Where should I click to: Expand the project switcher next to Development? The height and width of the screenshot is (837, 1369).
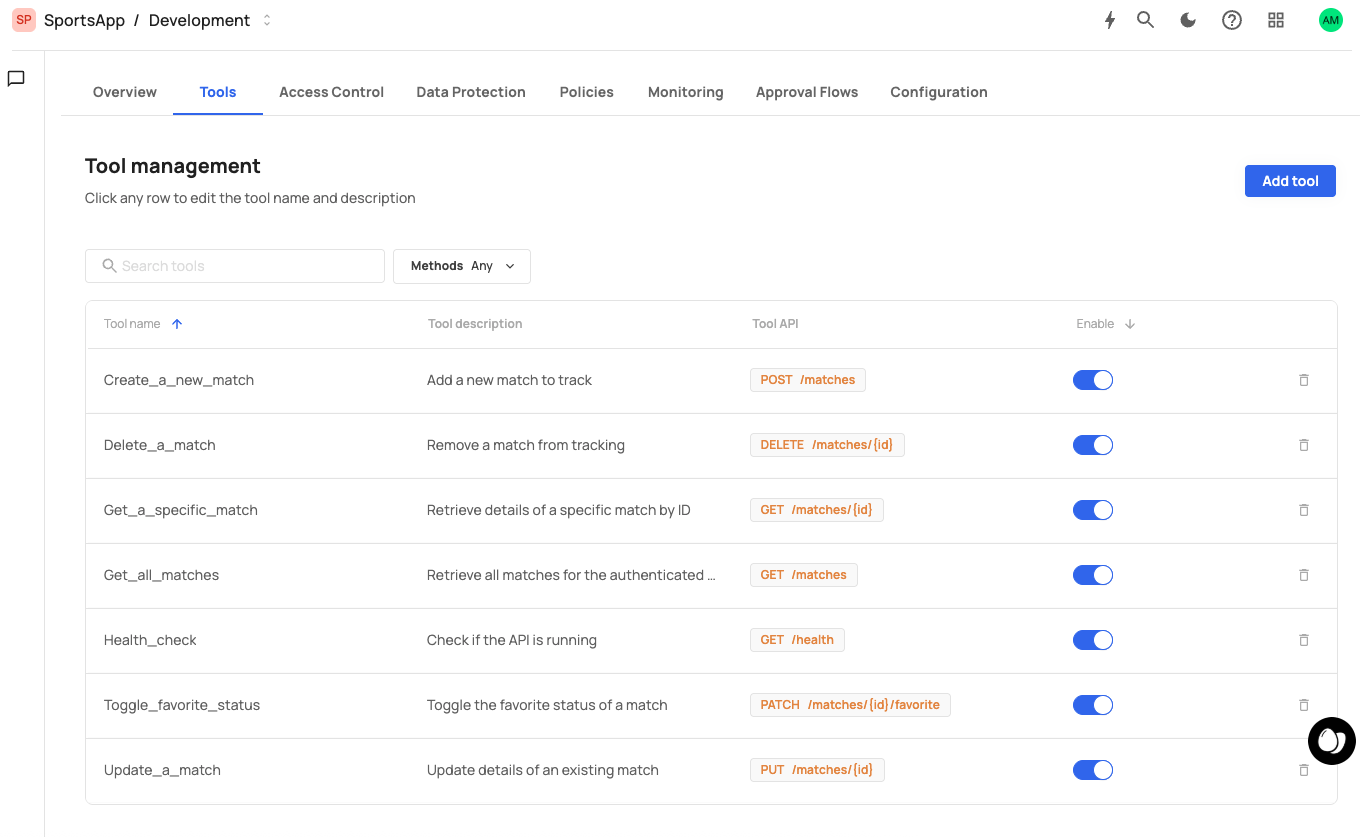(x=266, y=19)
